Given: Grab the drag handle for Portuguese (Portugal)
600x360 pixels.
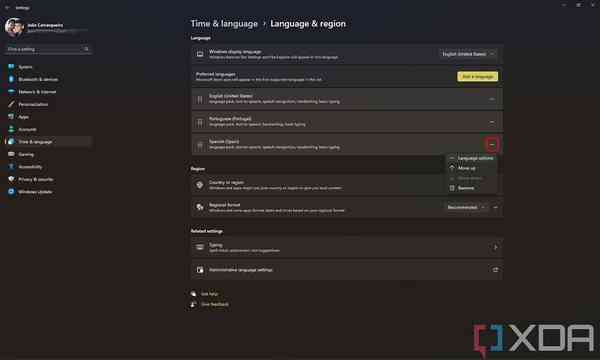Looking at the screenshot, I should pos(200,122).
